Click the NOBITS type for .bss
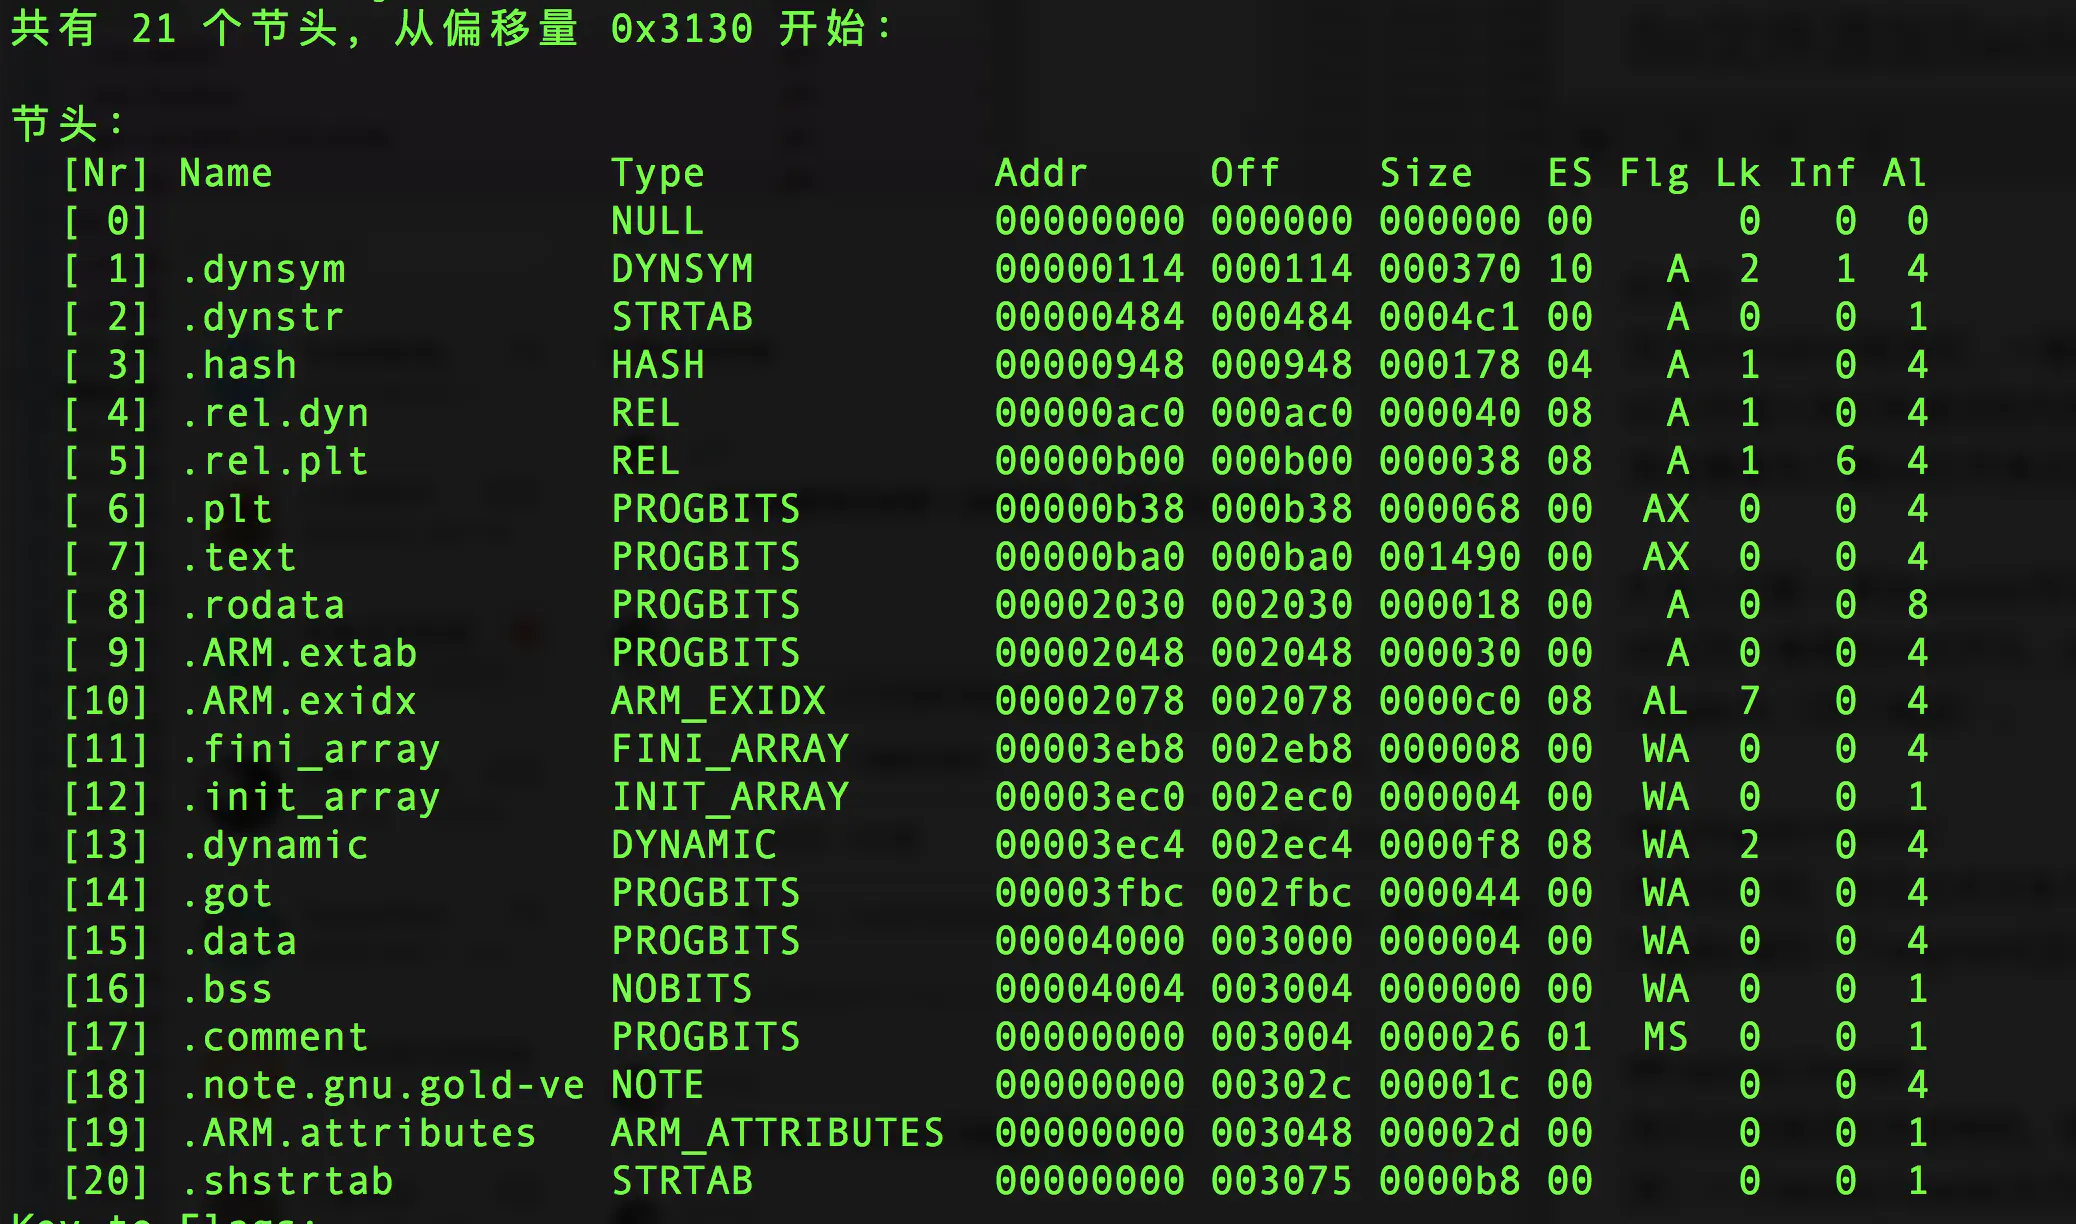This screenshot has height=1224, width=2076. click(681, 989)
